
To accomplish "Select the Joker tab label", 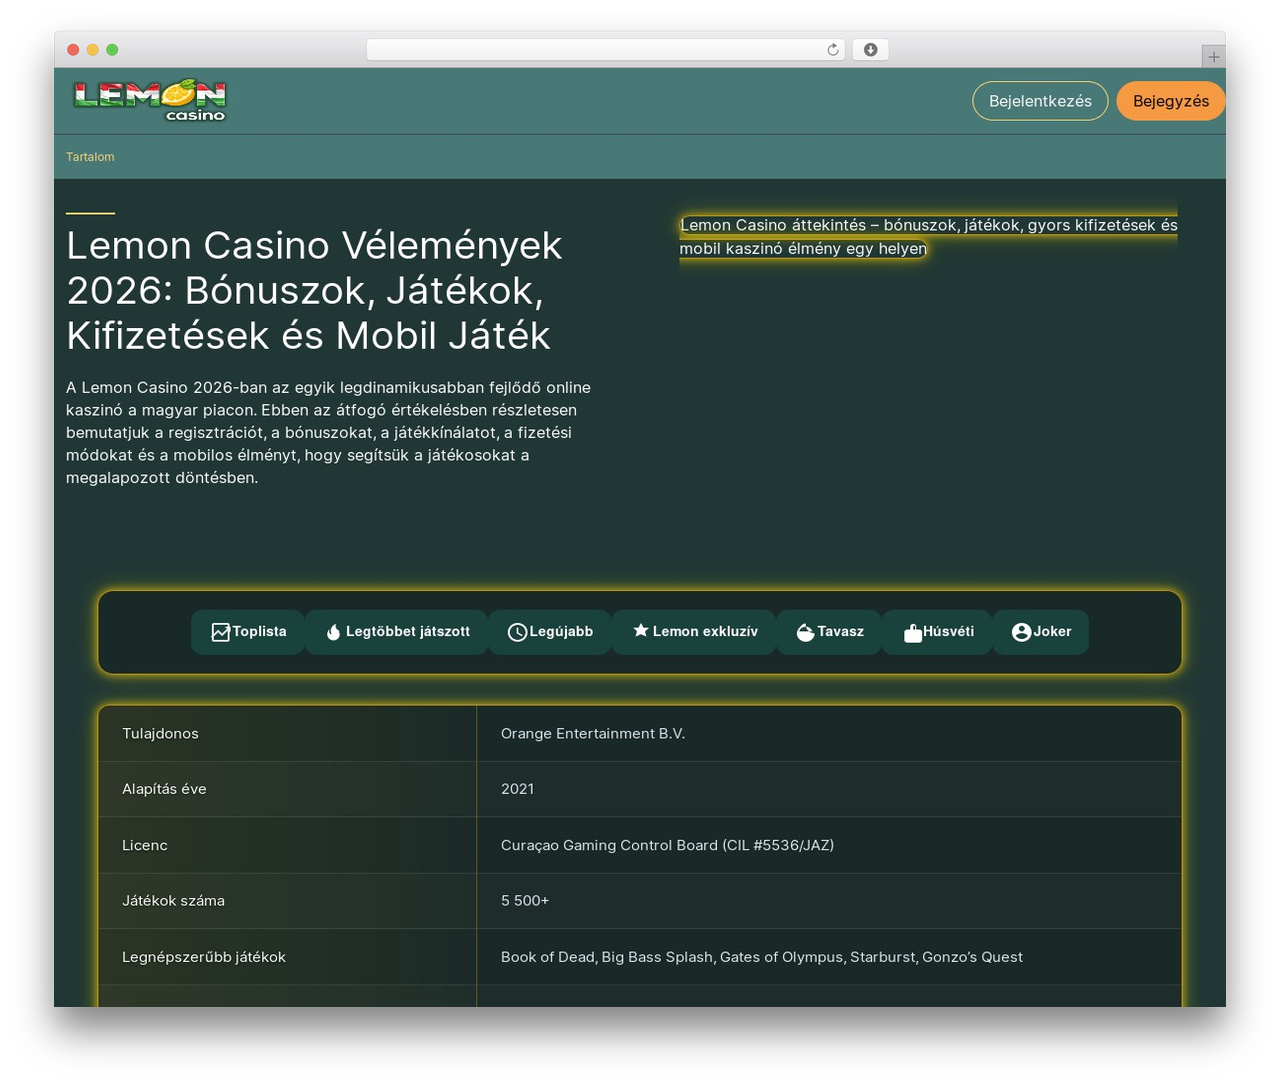I will tap(1052, 632).
